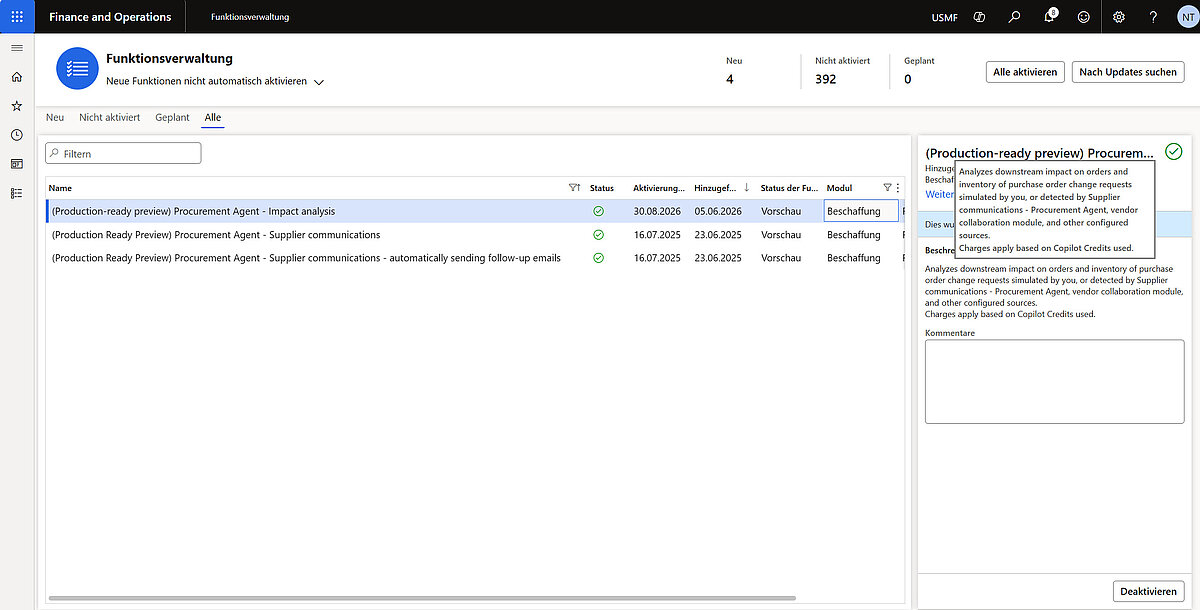Click Aktivierung column header
Screen dimensions: 1200x610
tap(659, 188)
